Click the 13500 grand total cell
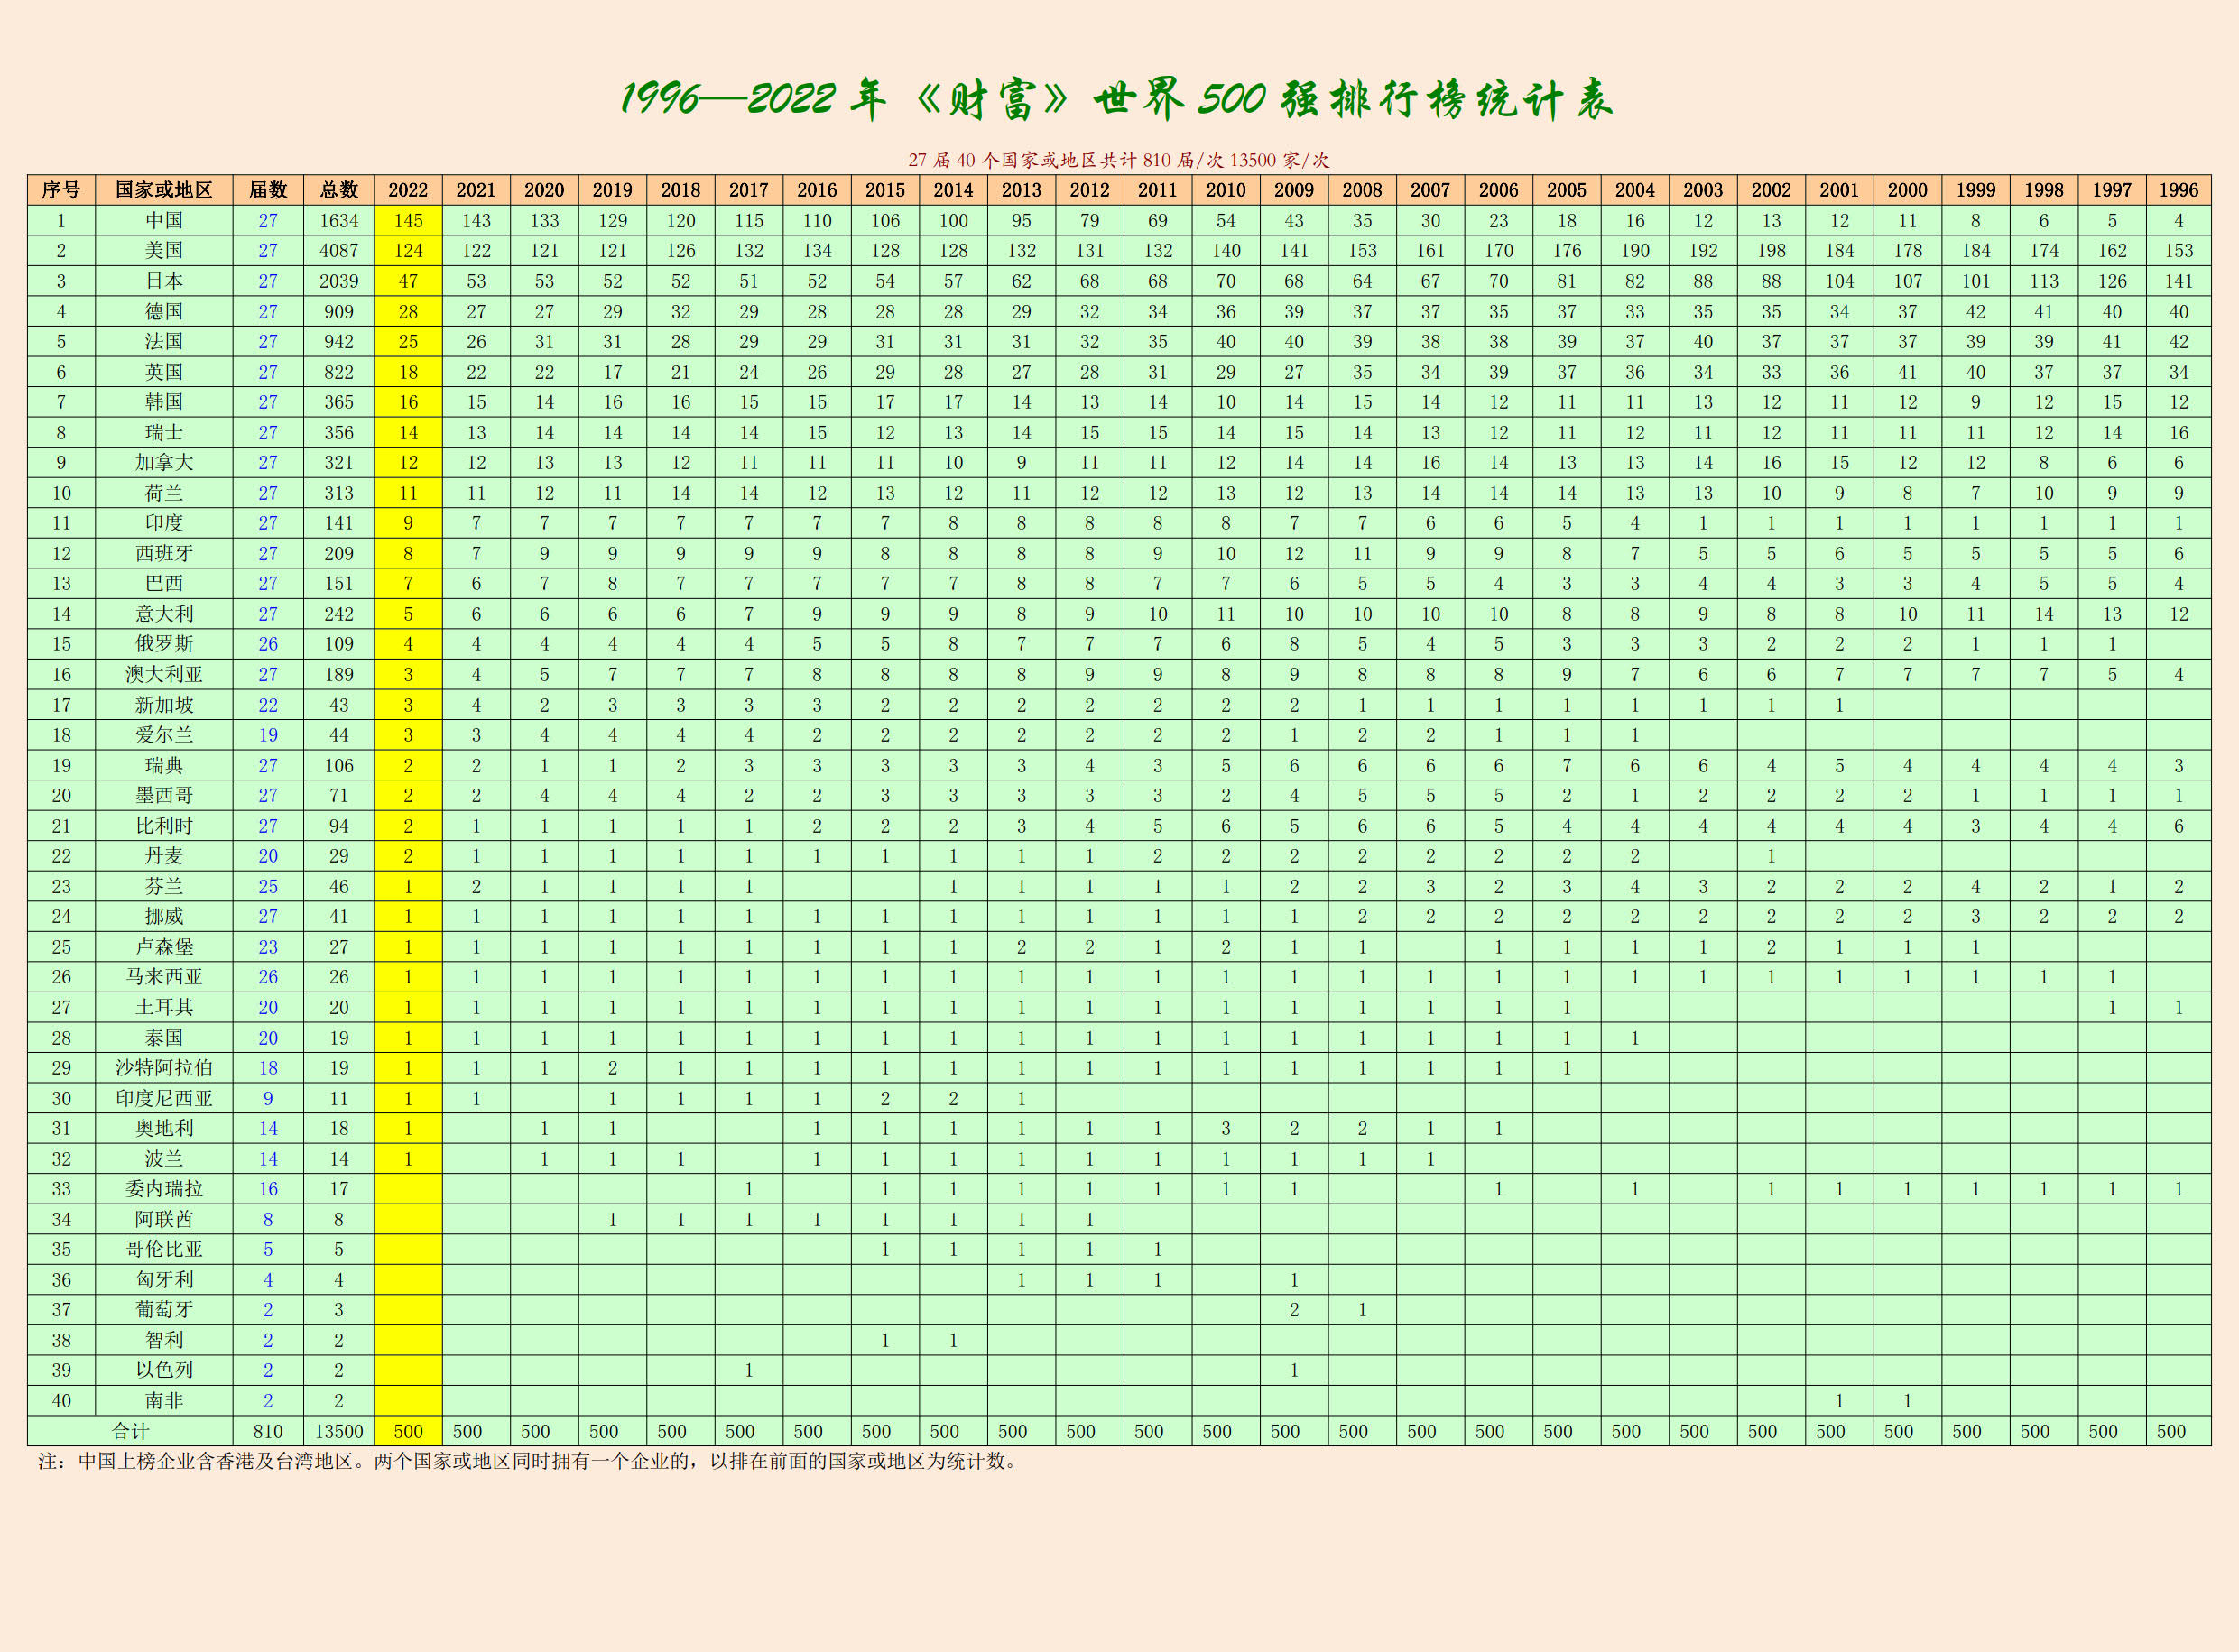Viewport: 2239px width, 1652px height. coord(338,1431)
